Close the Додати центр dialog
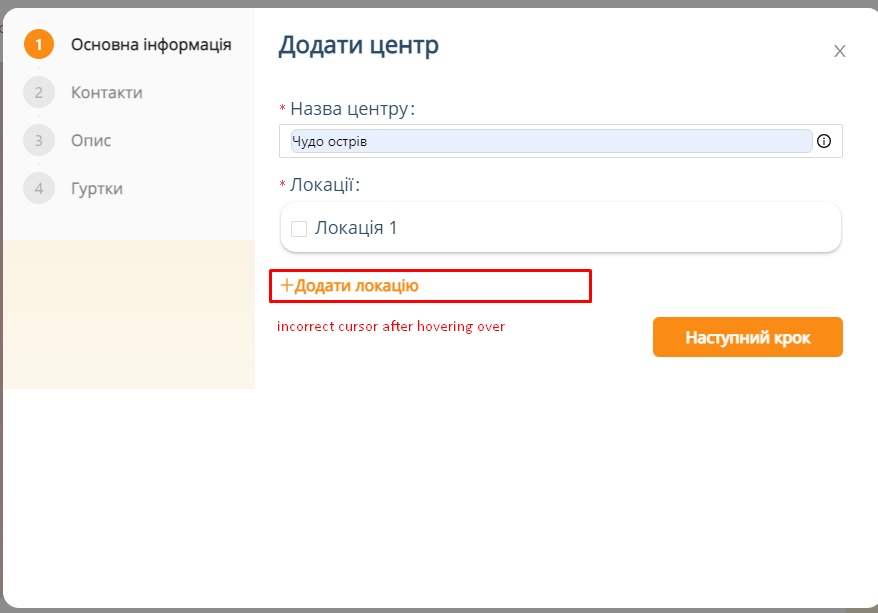The image size is (878, 613). [839, 52]
